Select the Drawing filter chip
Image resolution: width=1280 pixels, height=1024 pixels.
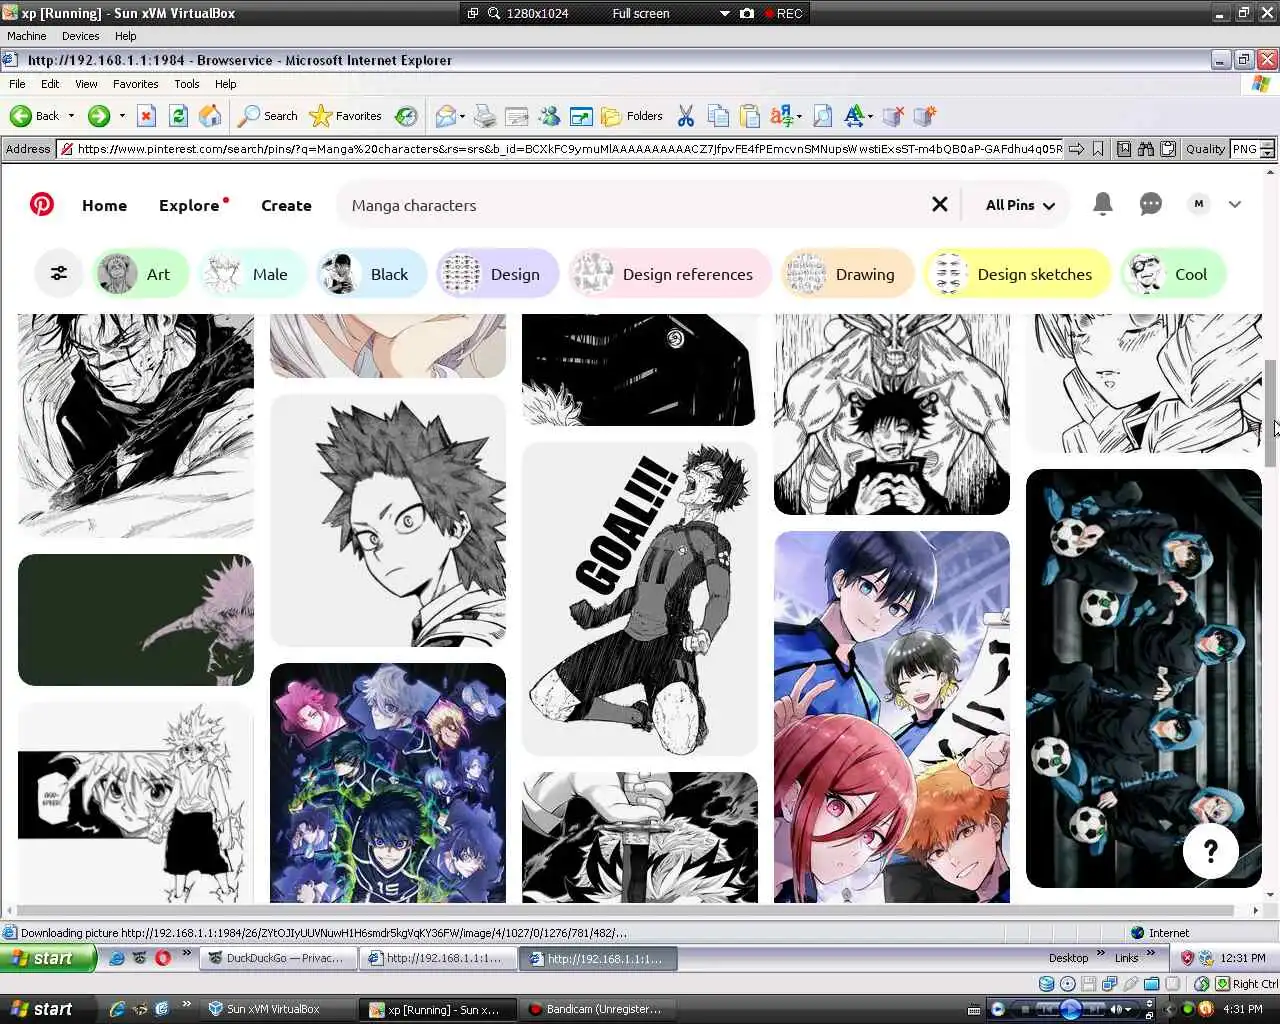click(x=847, y=273)
